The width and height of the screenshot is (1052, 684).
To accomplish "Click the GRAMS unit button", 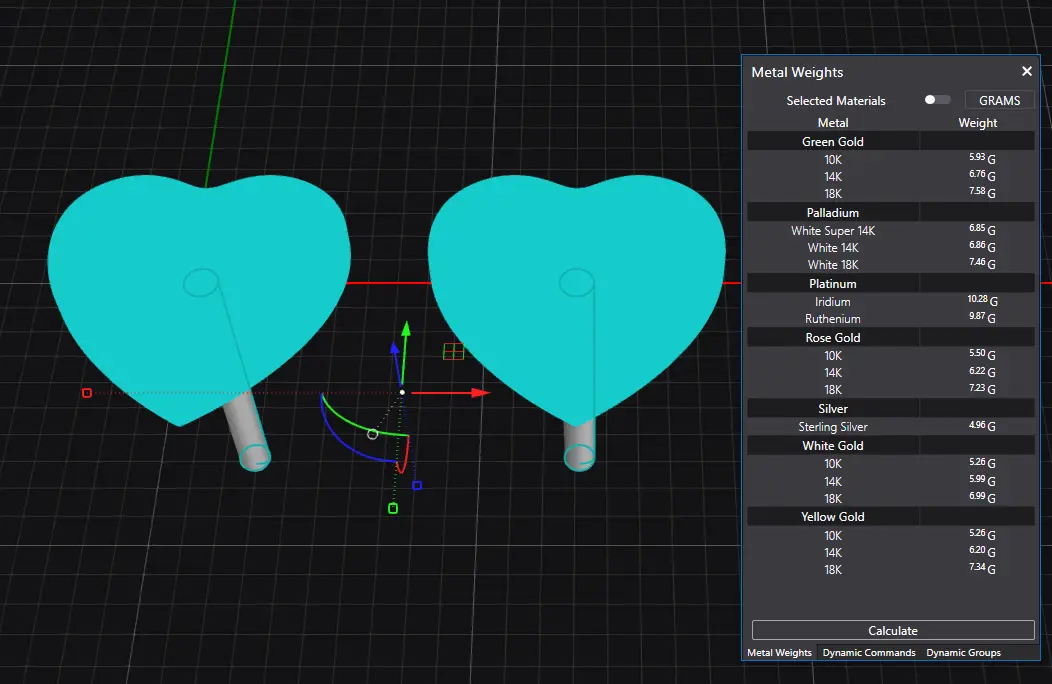I will 999,100.
